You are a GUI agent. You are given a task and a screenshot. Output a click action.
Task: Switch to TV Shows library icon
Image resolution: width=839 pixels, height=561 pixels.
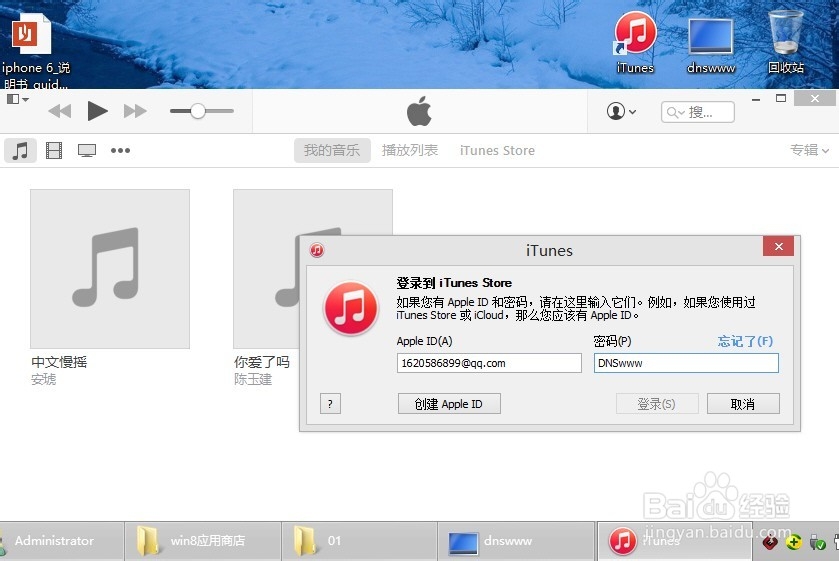(87, 150)
